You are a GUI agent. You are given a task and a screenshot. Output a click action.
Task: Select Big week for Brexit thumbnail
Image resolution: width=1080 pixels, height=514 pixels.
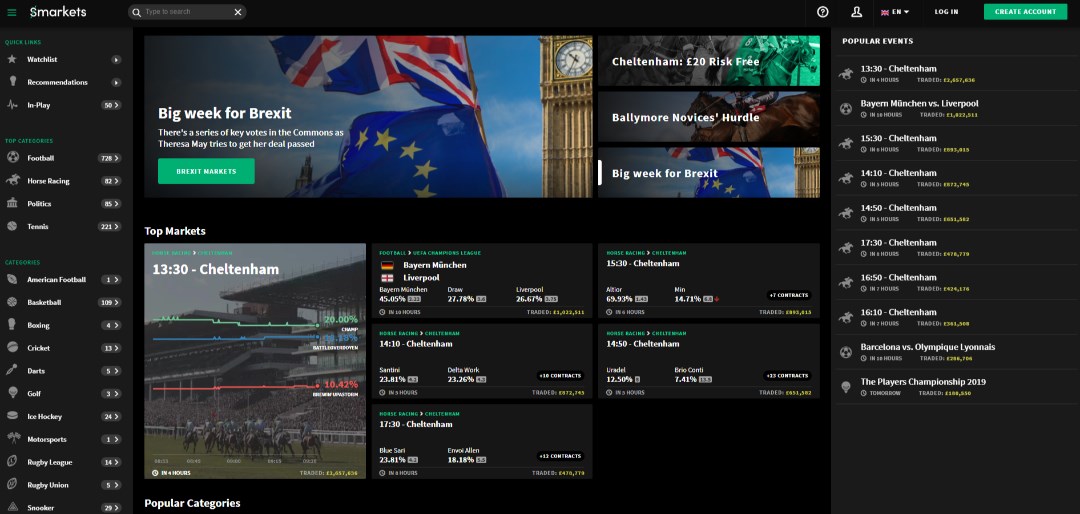[x=709, y=173]
